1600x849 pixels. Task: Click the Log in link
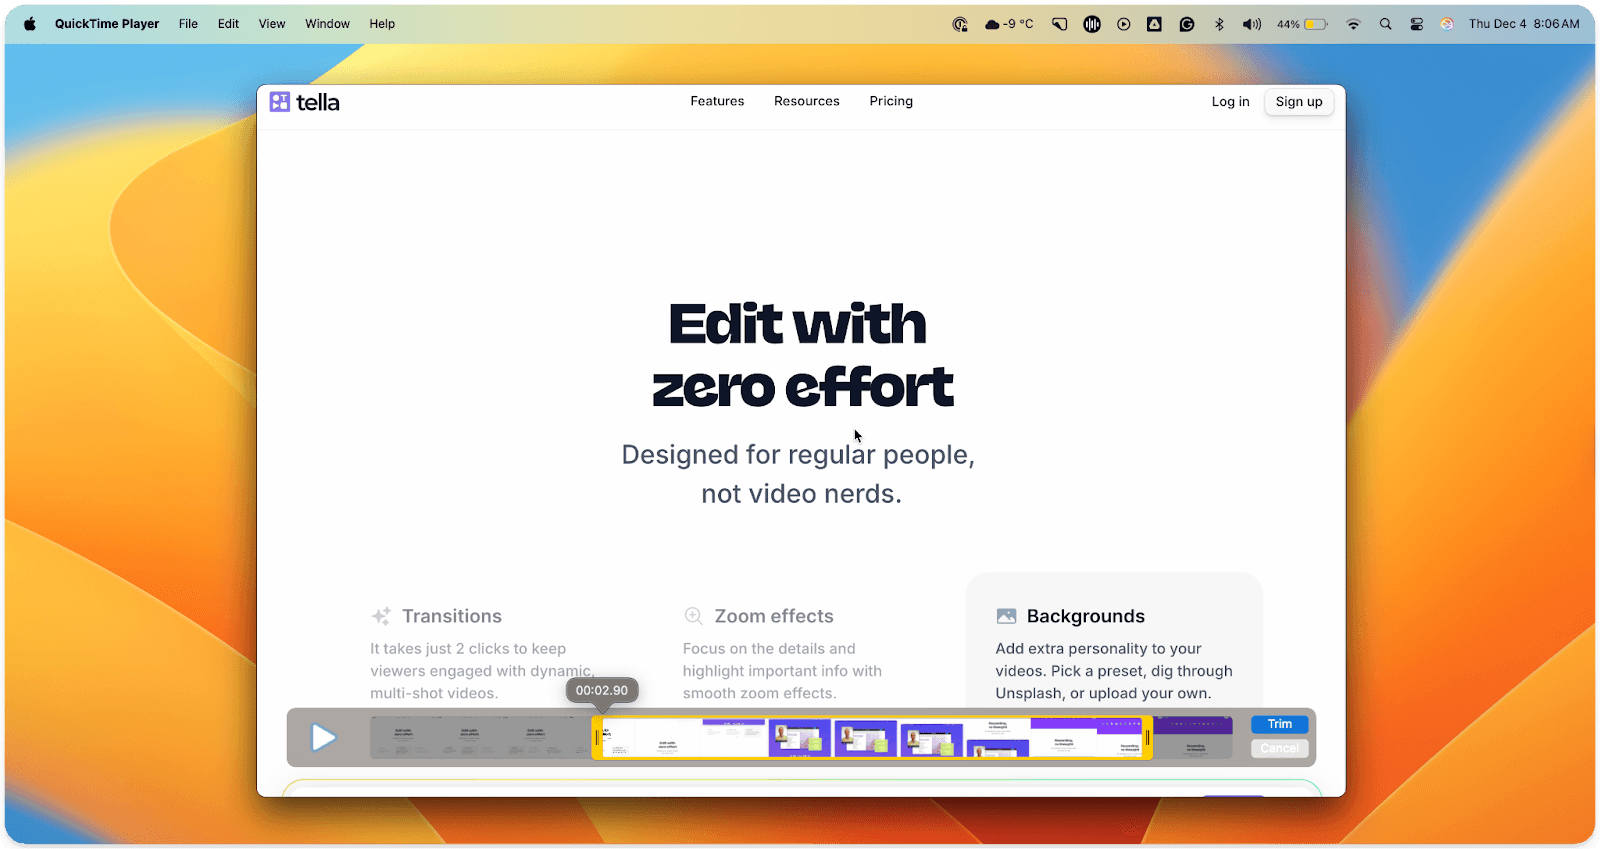point(1230,102)
